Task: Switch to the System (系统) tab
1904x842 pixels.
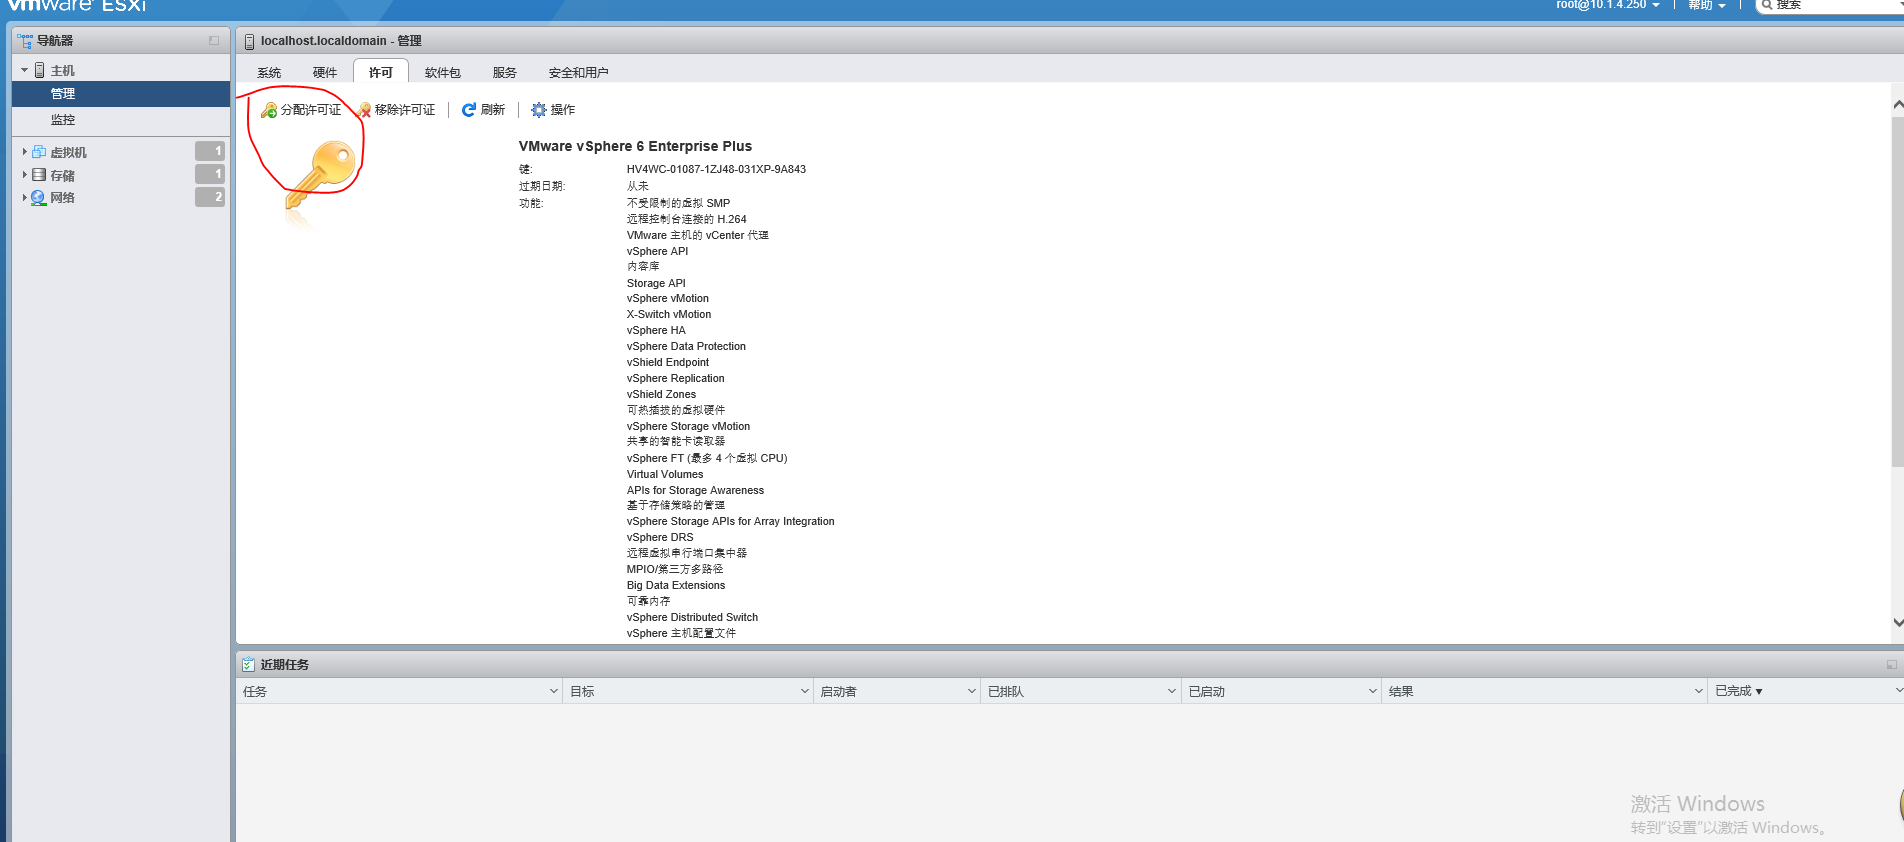Action: point(269,72)
